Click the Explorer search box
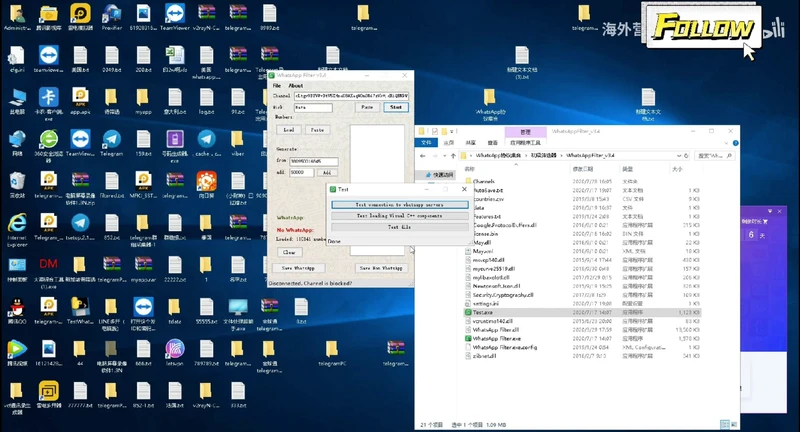Screen dimensions: 800x432 point(713,156)
